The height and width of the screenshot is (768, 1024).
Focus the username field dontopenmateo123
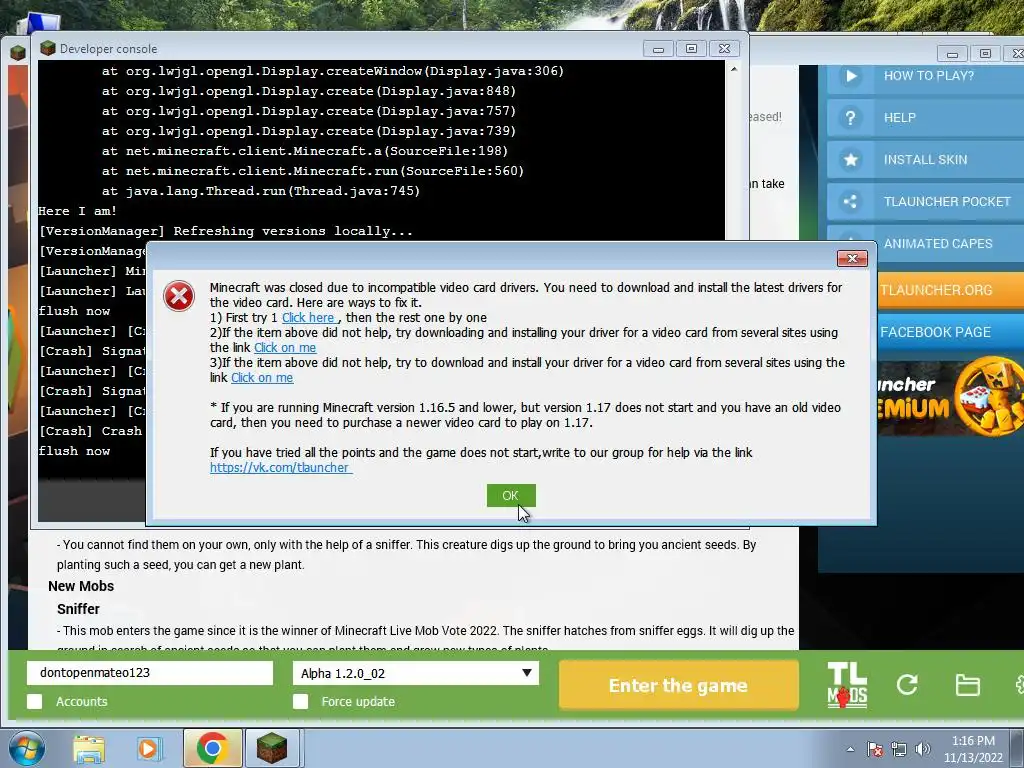150,673
